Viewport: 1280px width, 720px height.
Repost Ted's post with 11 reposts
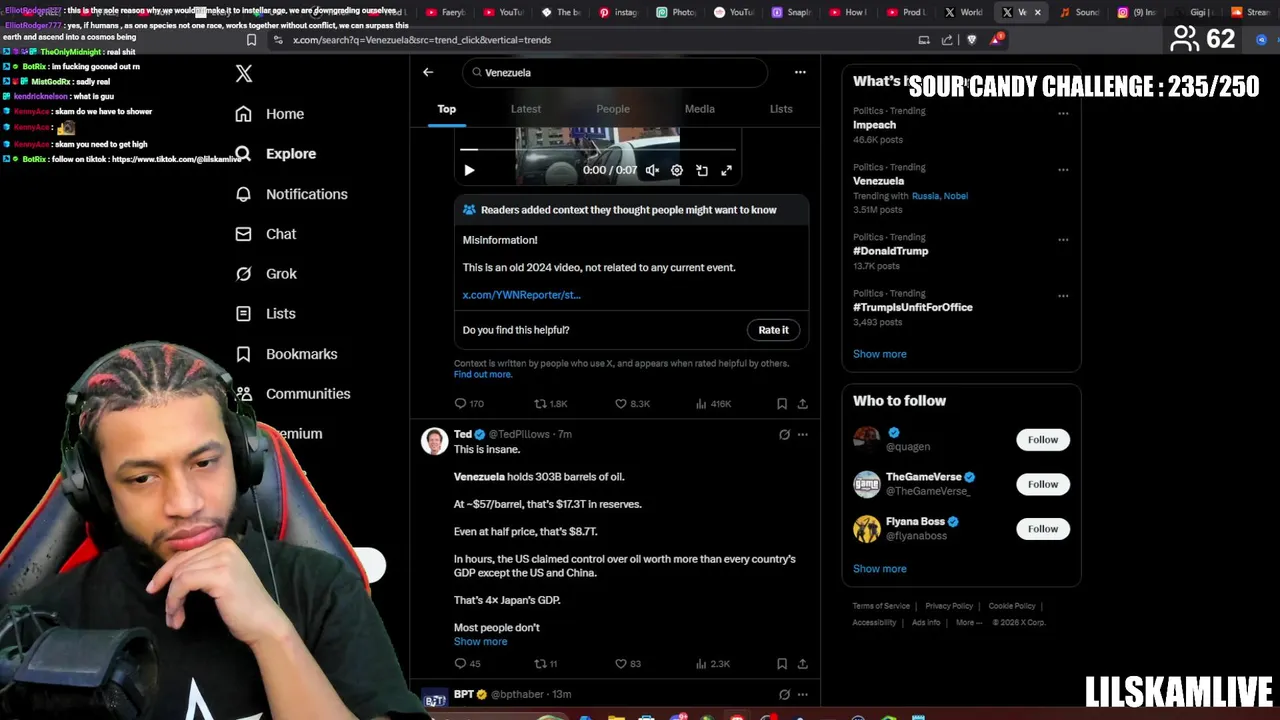coord(546,664)
